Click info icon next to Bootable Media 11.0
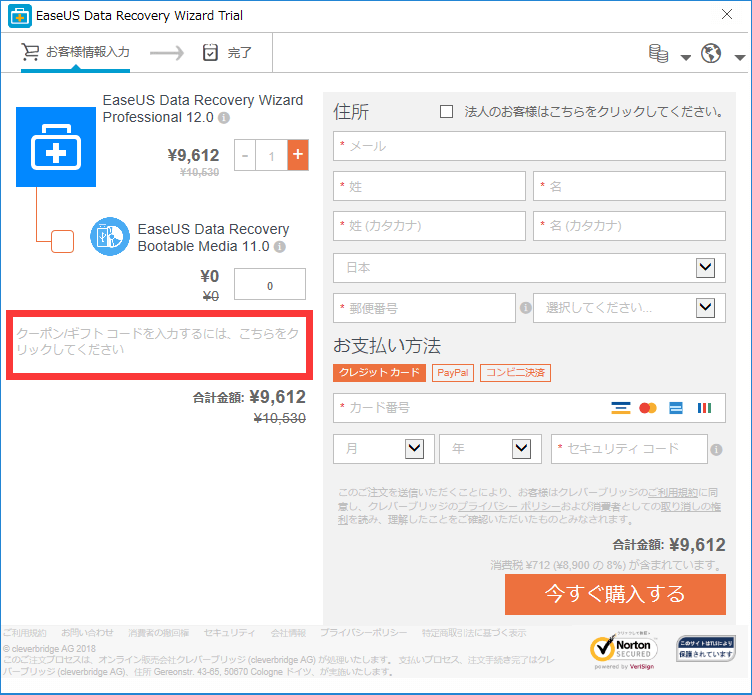Image resolution: width=752 pixels, height=695 pixels. pyautogui.click(x=280, y=247)
